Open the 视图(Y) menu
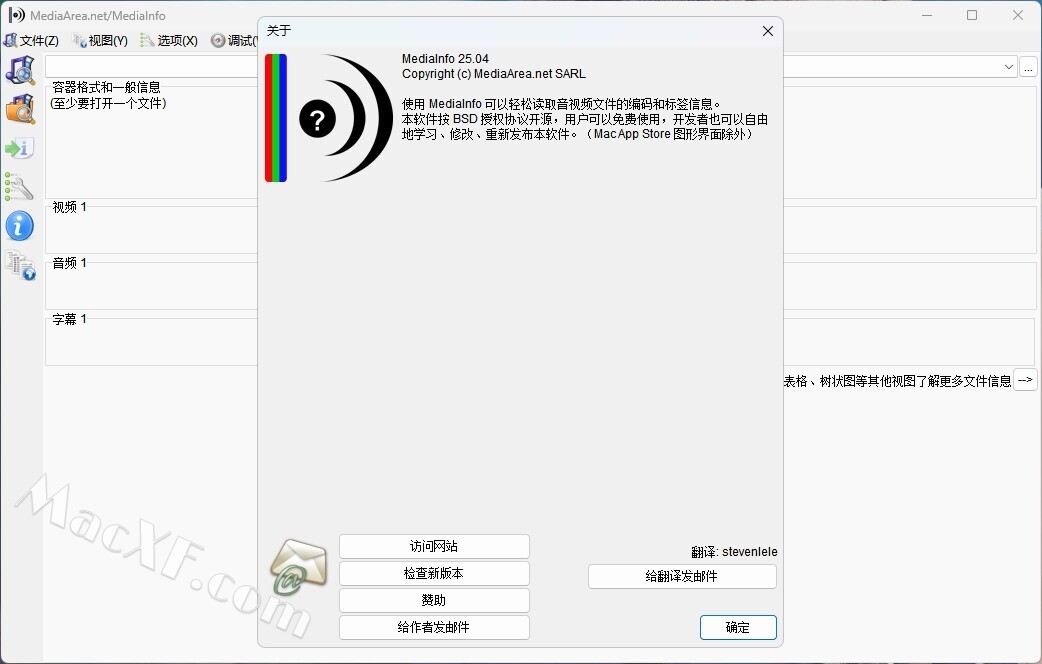The image size is (1042, 664). [x=100, y=41]
